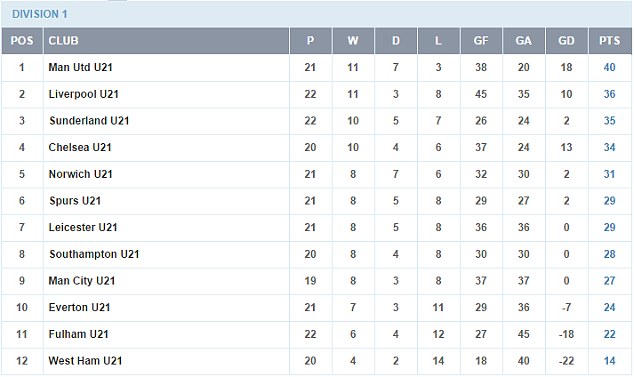Click the GA column header
The image size is (634, 377).
click(x=524, y=41)
